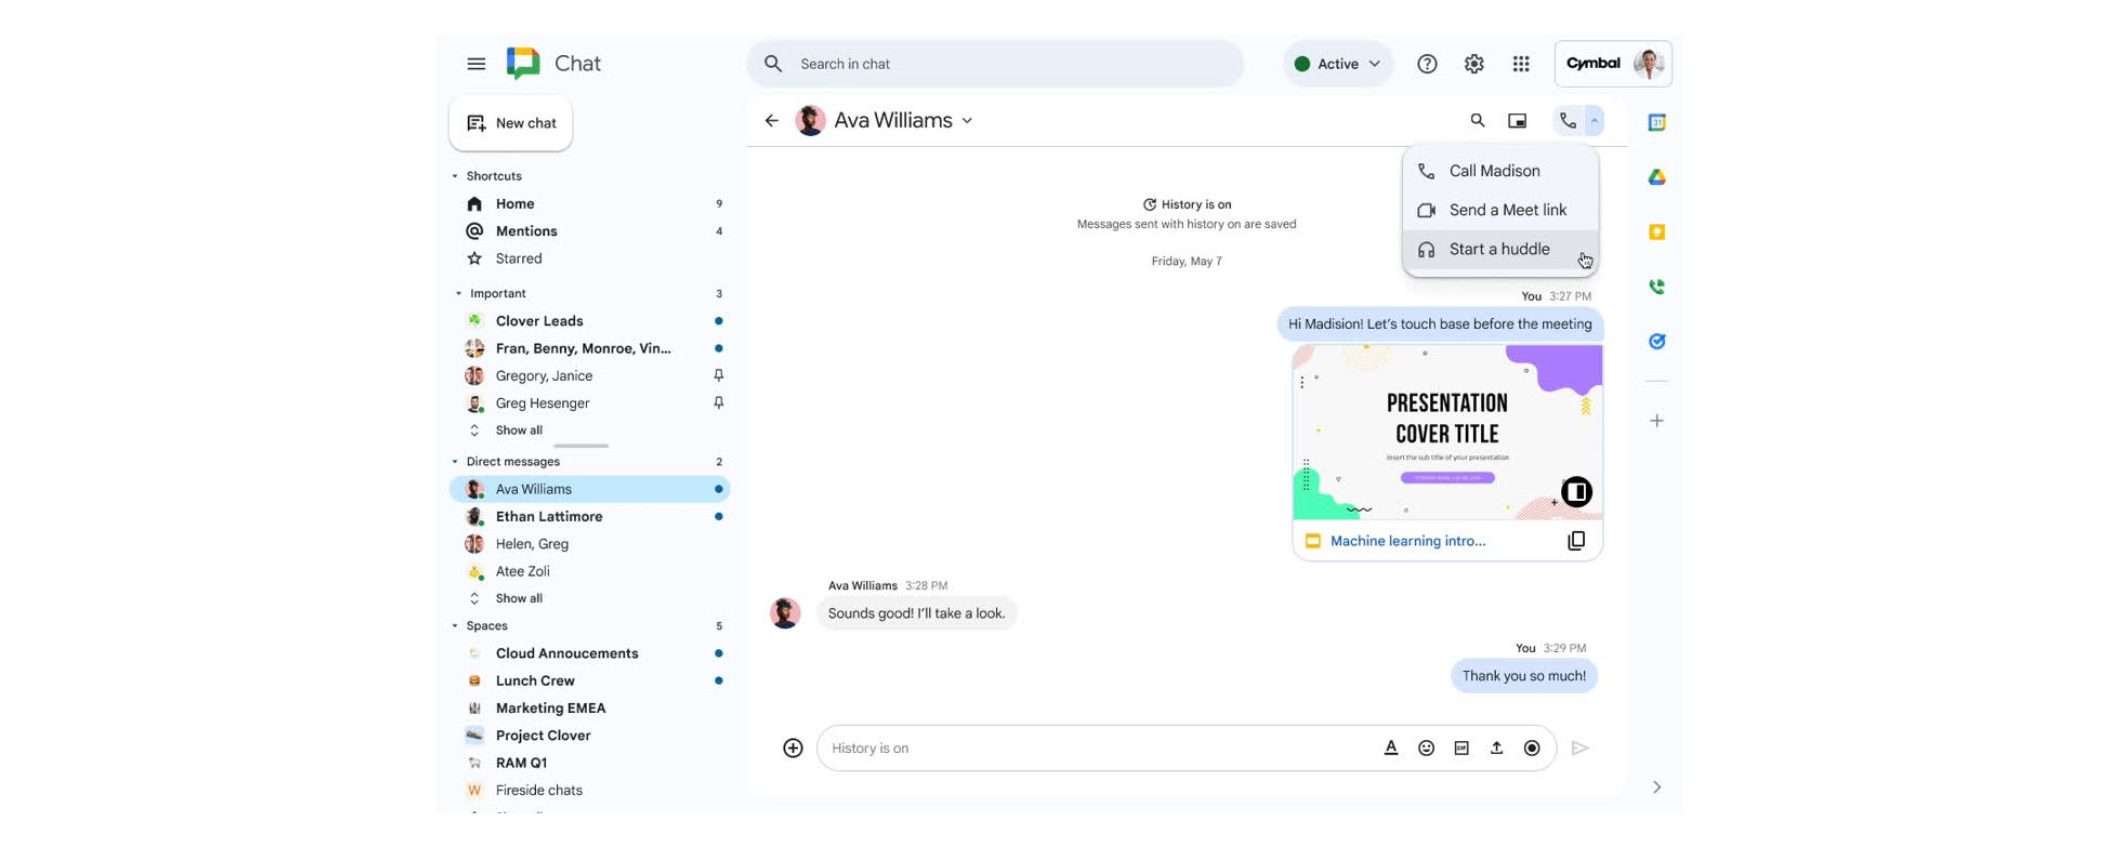This screenshot has height=848, width=2120.
Task: Expand the side panel with bottom chevron
Action: click(1657, 788)
